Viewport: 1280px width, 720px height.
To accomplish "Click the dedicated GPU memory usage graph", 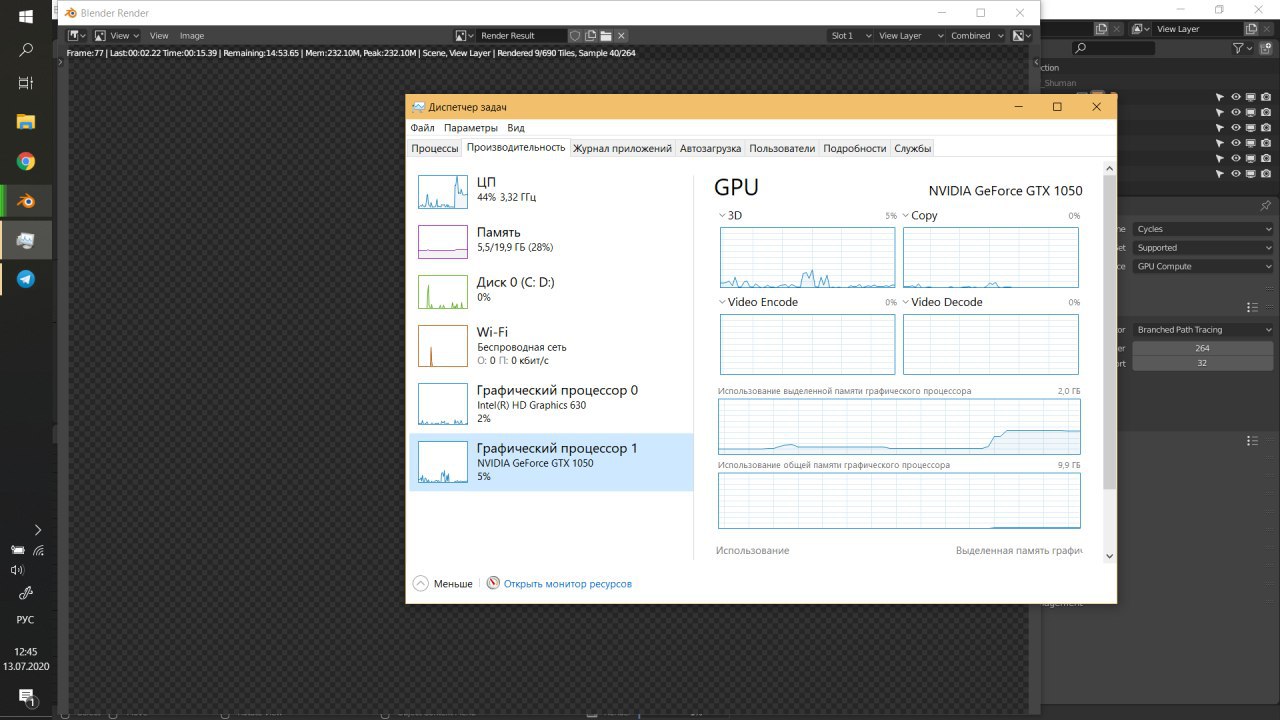I will [x=899, y=426].
